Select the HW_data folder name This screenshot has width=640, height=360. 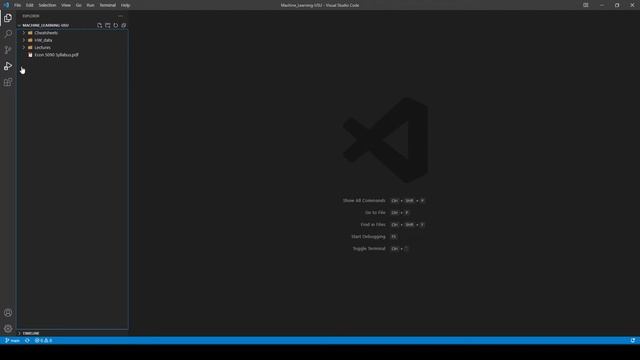[43, 40]
